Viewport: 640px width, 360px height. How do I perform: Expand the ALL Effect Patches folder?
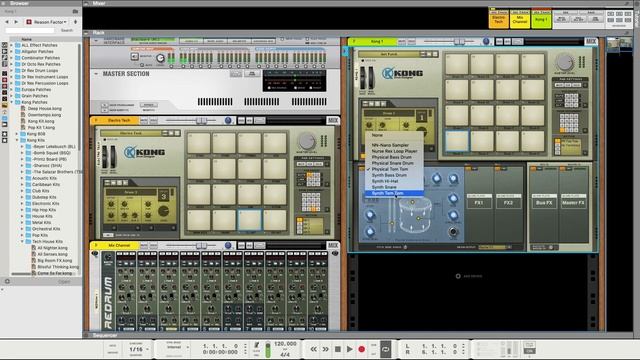tap(11, 45)
